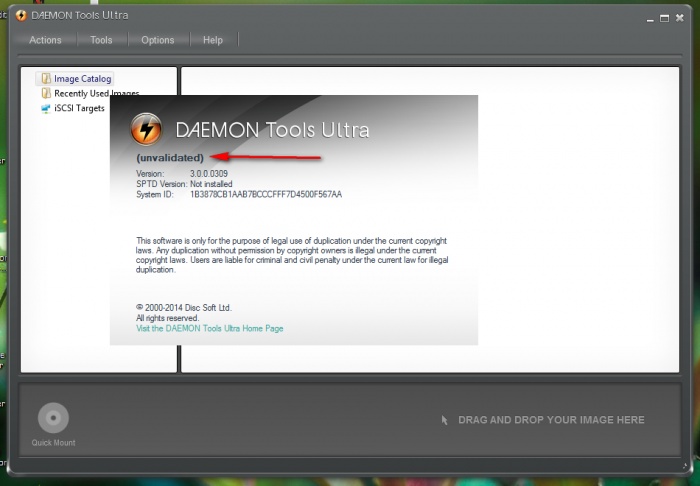The image size is (700, 486).
Task: Visit the DAEMON Tools Ultra Home Page link
Action: click(209, 328)
